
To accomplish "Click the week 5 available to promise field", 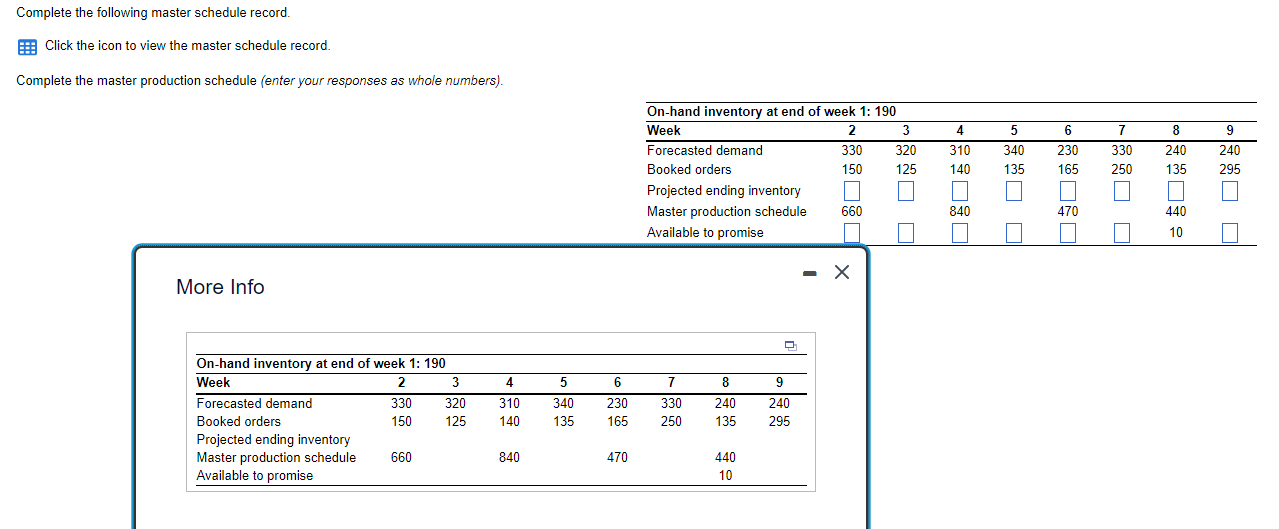I will pos(1014,233).
